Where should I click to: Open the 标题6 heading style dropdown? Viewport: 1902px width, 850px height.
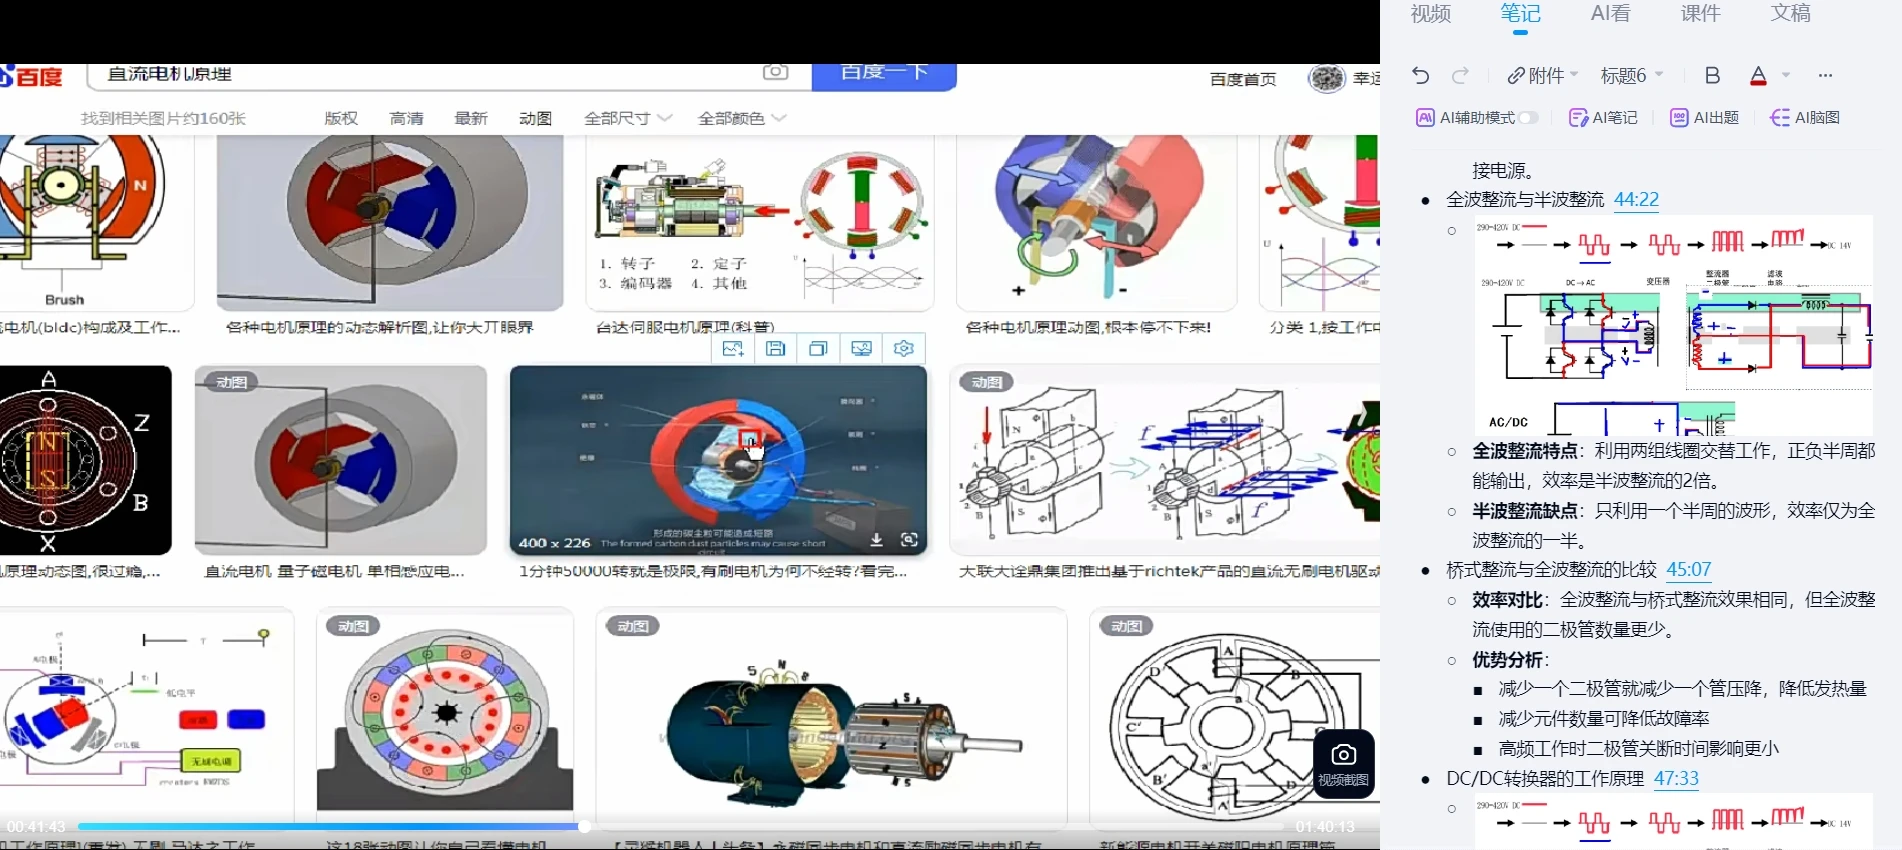[1631, 76]
